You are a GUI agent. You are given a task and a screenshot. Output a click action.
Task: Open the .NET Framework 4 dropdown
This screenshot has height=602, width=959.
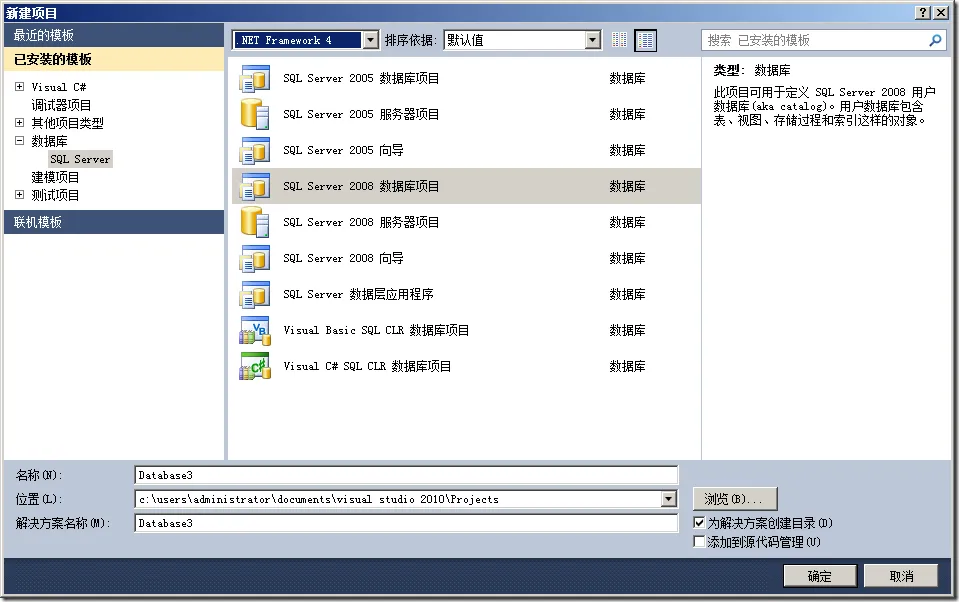tap(371, 40)
